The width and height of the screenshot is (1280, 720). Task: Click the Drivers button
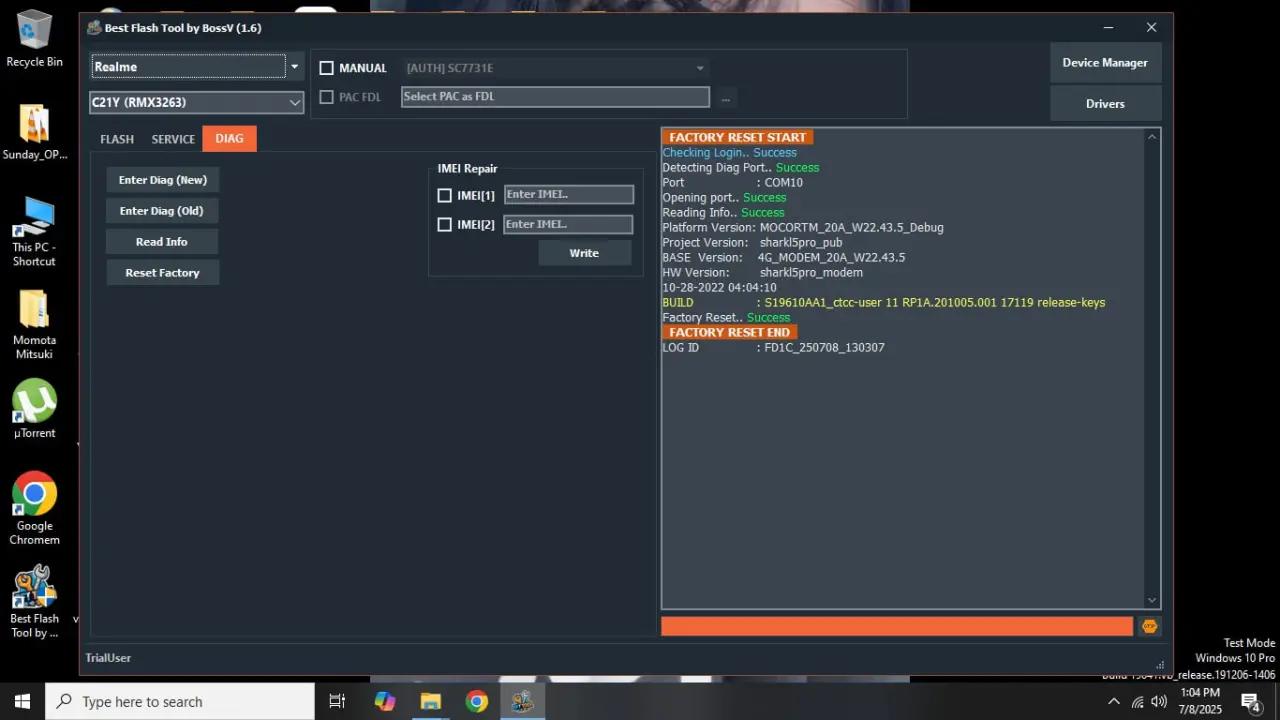(x=1105, y=103)
